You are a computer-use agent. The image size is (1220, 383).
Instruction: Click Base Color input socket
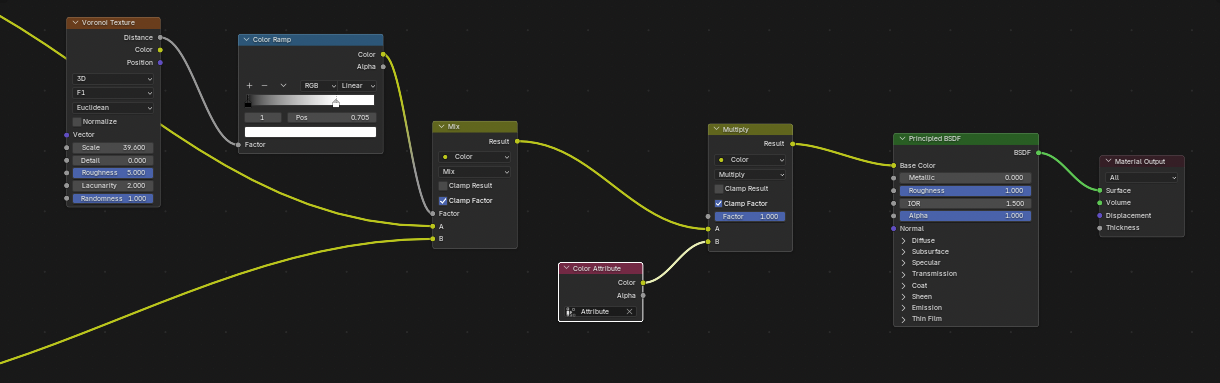[894, 165]
